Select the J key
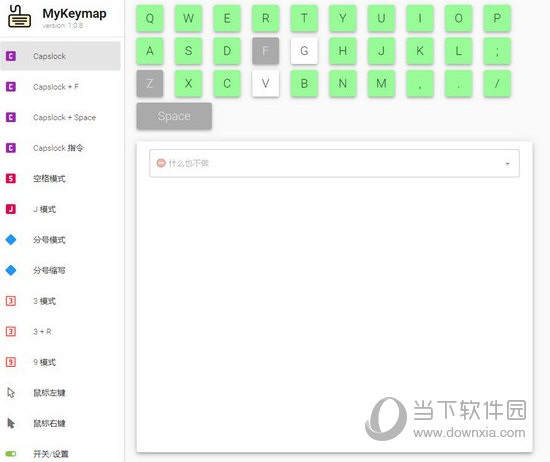Viewport: 550px width, 462px height. pos(381,51)
